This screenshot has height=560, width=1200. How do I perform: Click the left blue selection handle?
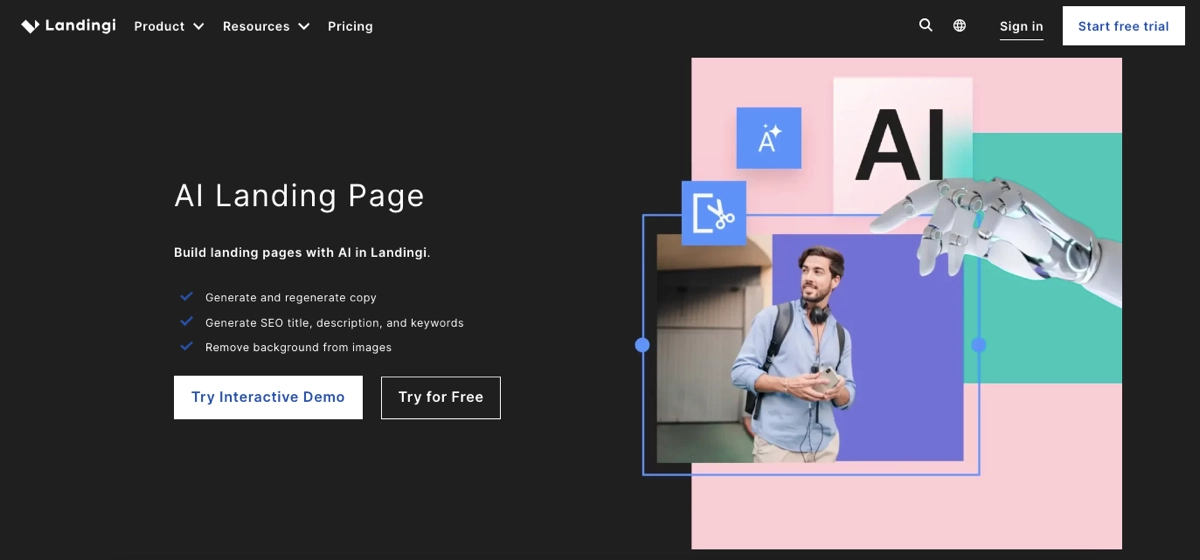point(642,345)
